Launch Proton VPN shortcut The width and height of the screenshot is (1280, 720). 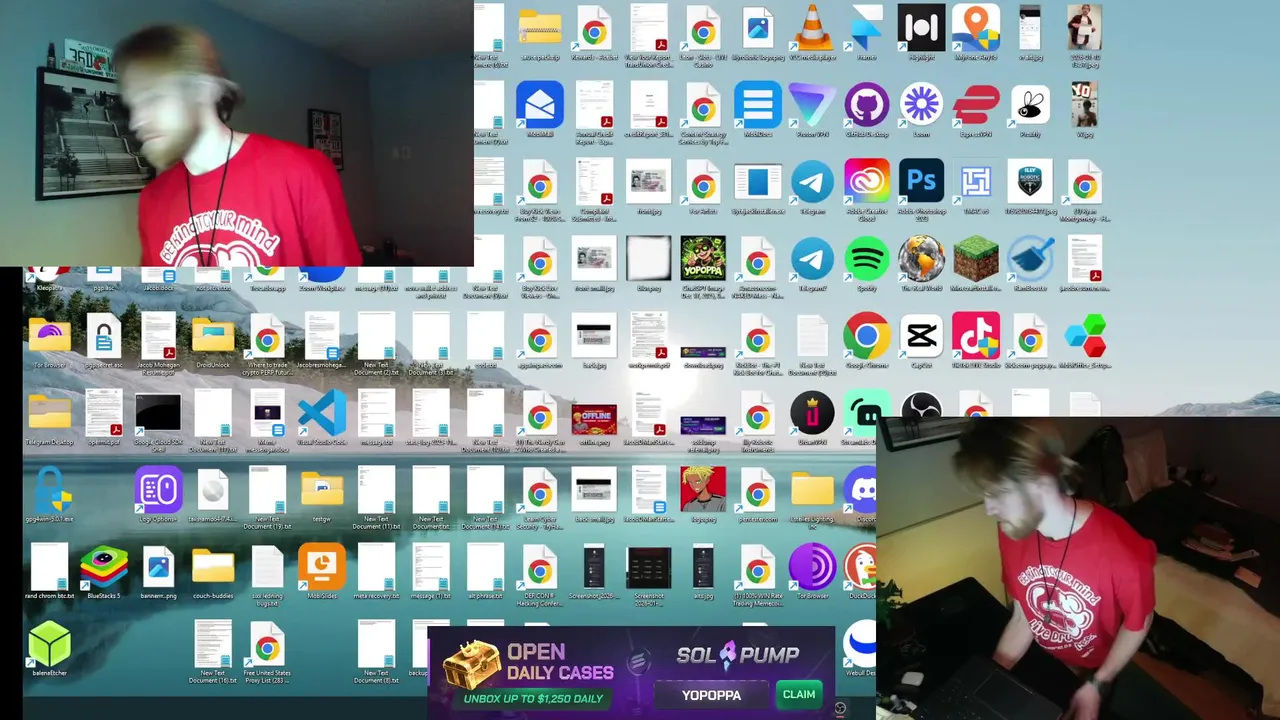(812, 106)
